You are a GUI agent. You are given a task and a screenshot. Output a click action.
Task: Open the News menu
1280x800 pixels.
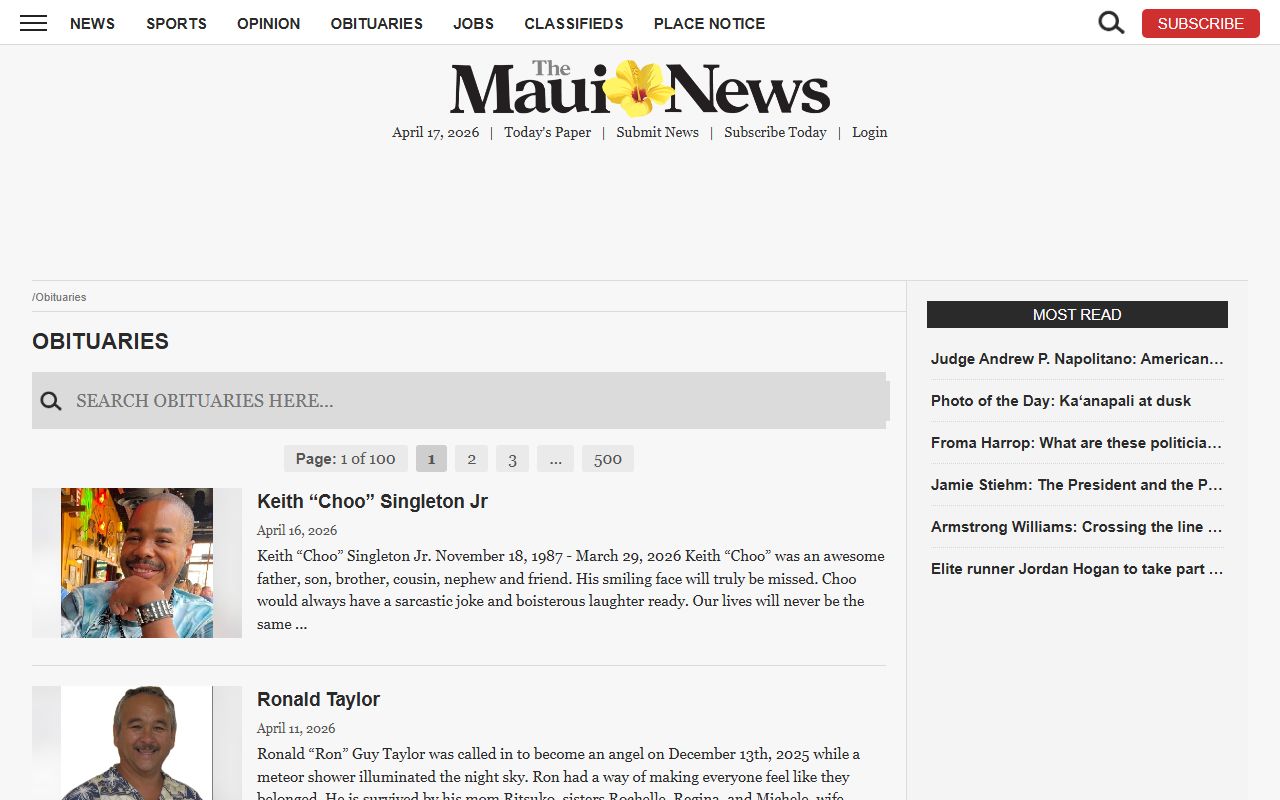click(x=92, y=23)
